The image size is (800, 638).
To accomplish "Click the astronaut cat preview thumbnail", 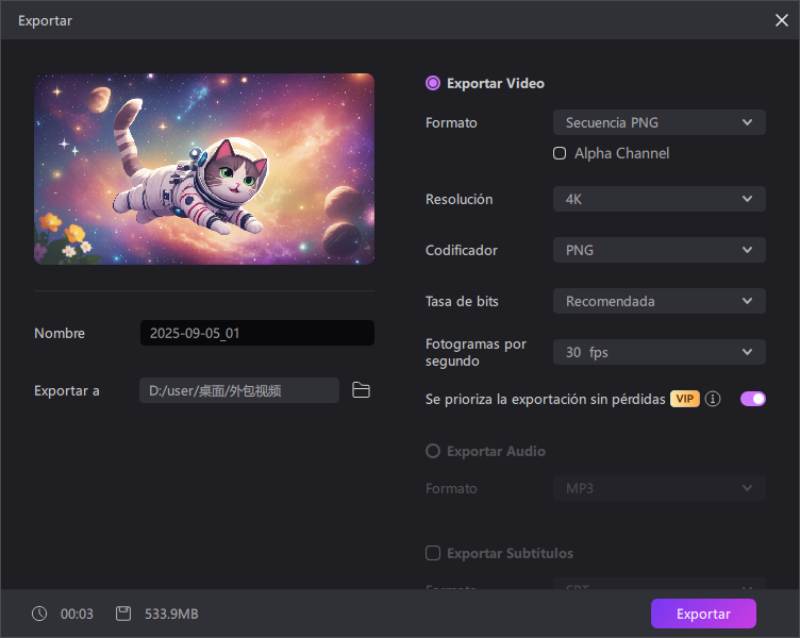I will coord(204,169).
